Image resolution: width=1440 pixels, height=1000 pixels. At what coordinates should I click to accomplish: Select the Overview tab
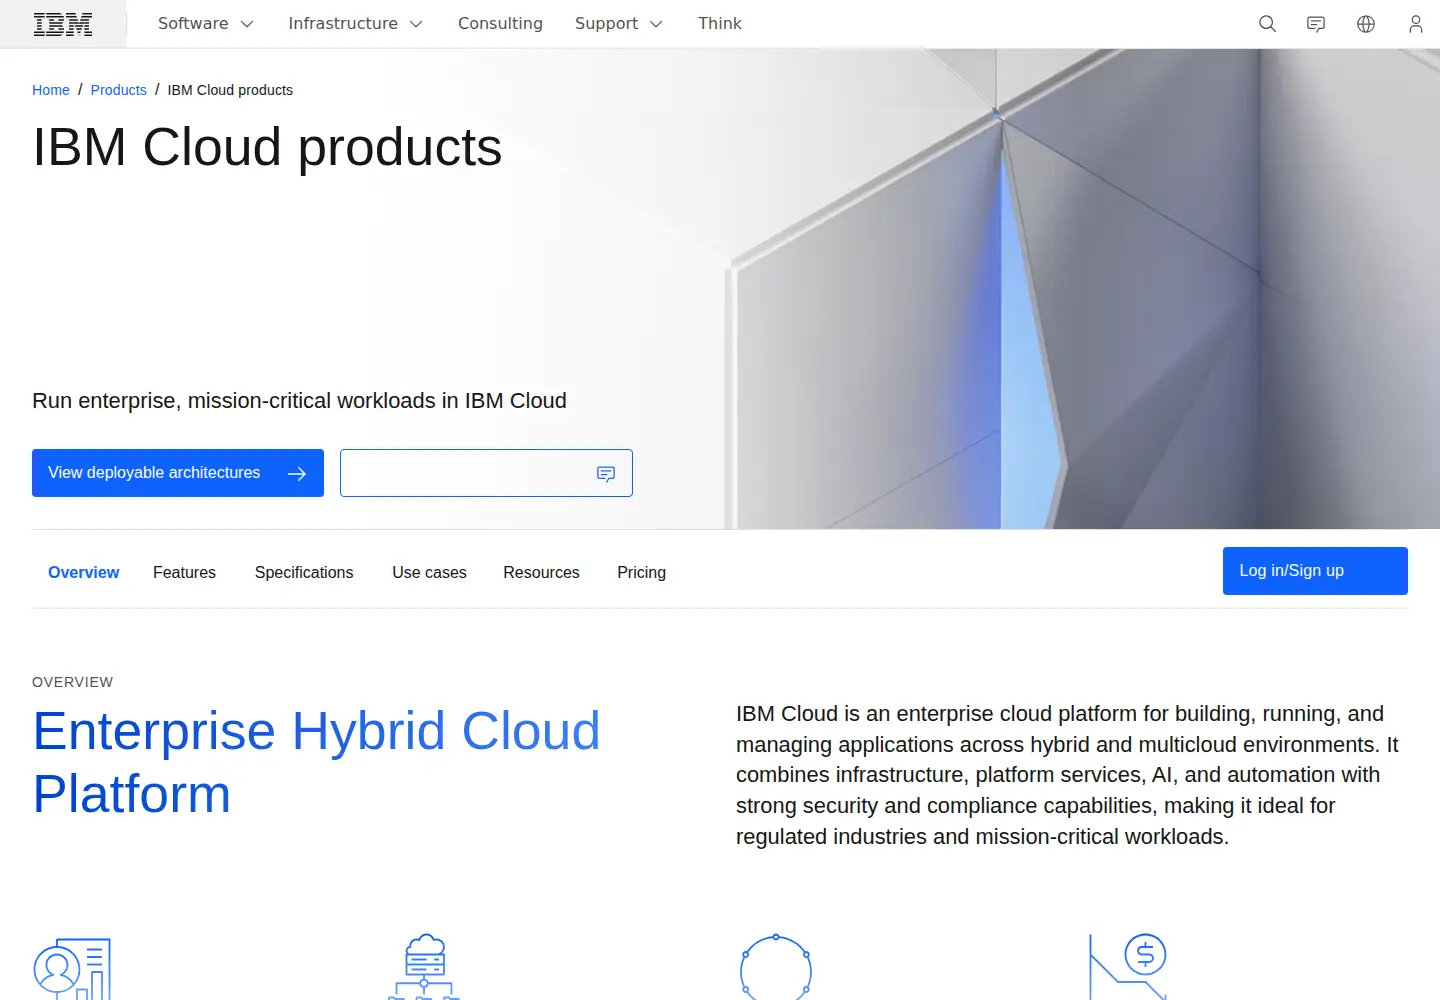click(84, 572)
